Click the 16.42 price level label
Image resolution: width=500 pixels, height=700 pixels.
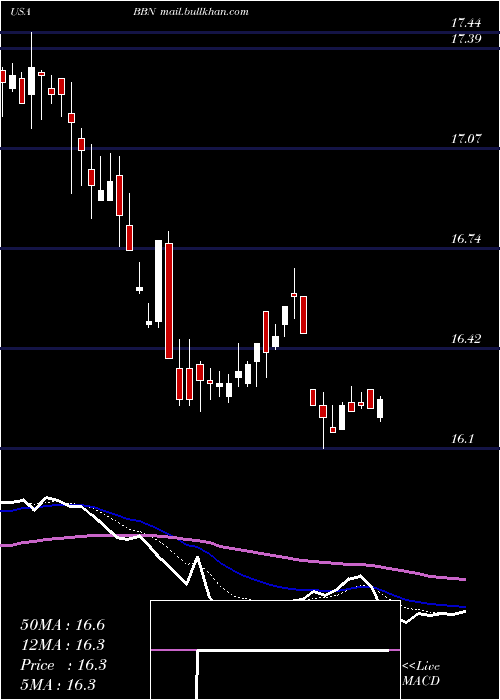pos(466,339)
